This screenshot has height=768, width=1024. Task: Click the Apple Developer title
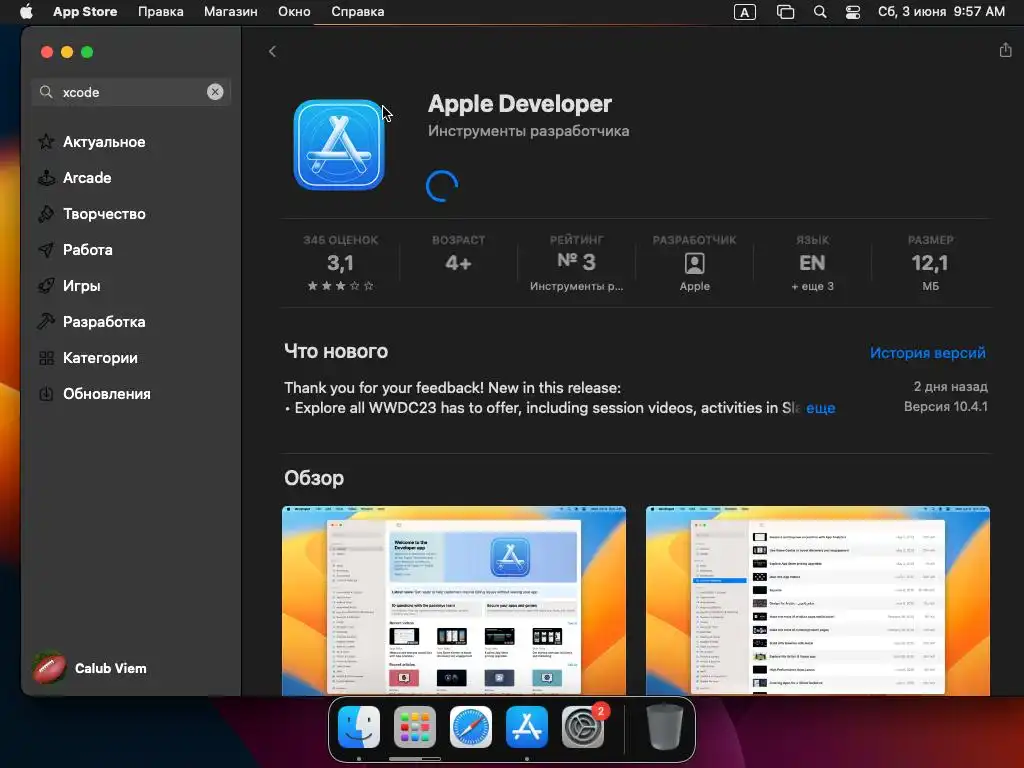520,104
